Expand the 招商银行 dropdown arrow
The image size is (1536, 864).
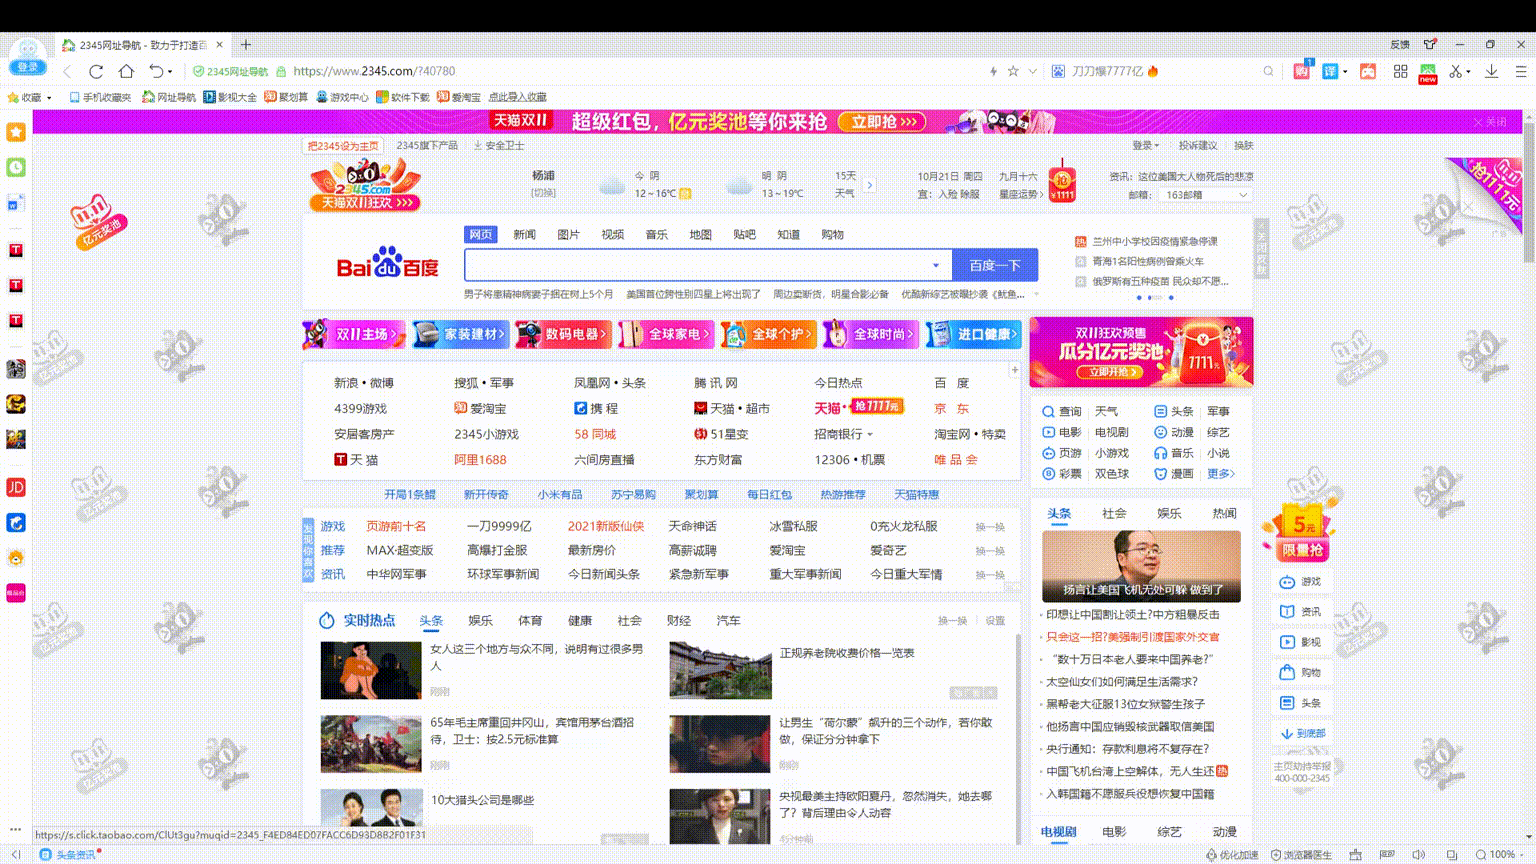tap(870, 435)
